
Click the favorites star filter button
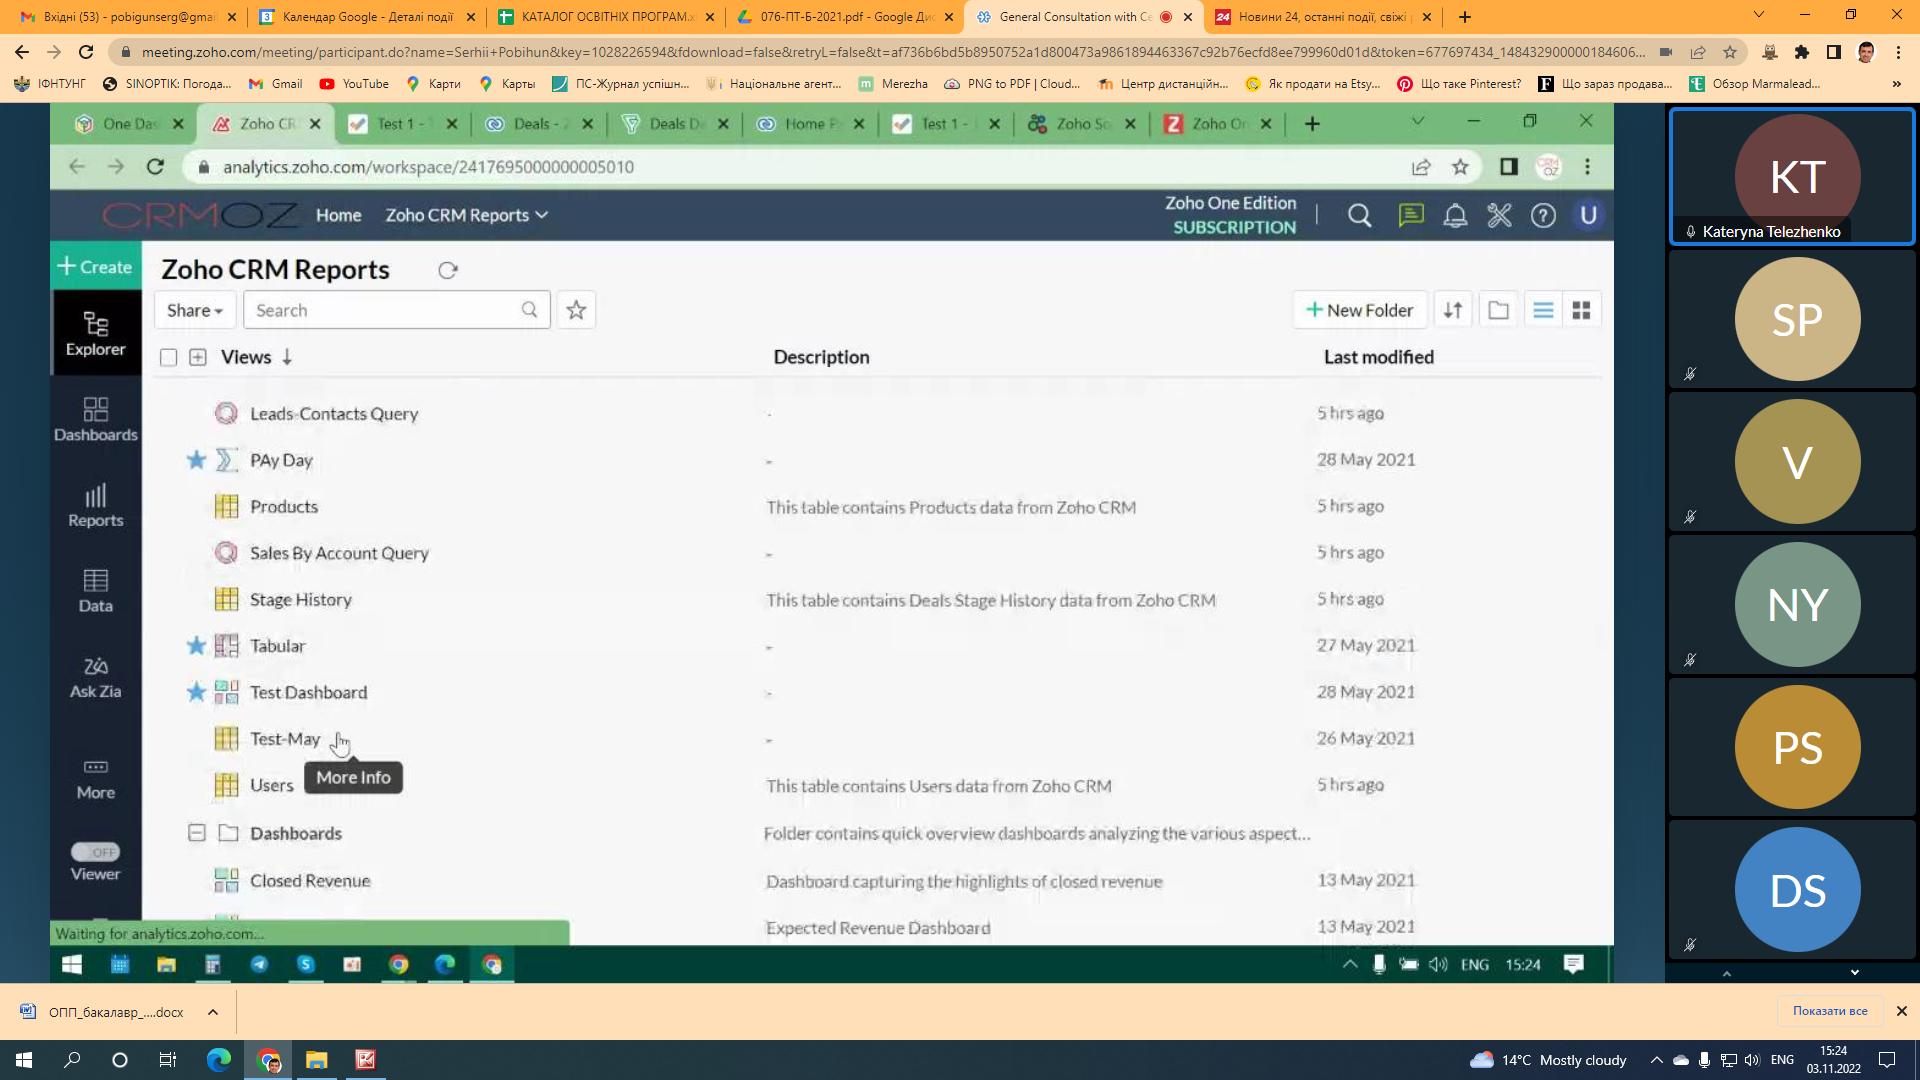coord(576,310)
